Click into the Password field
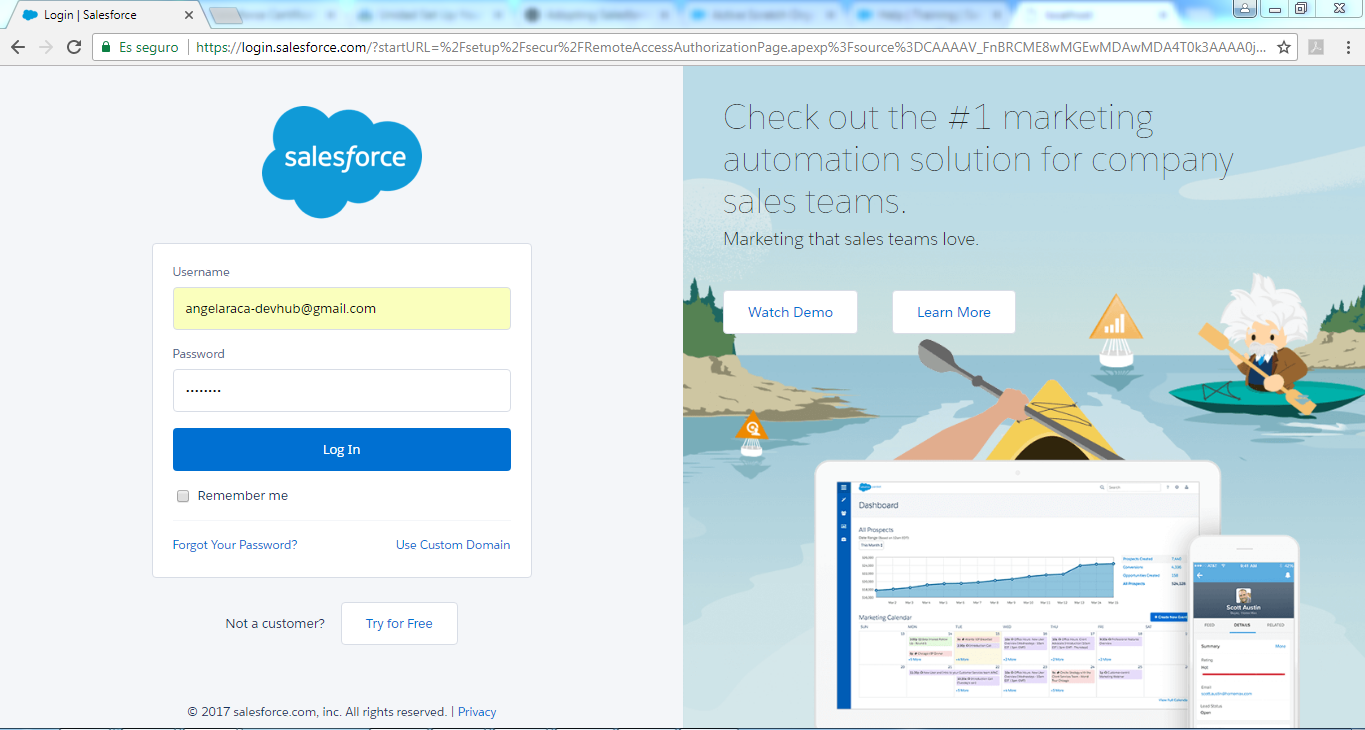This screenshot has height=730, width=1365. coord(342,390)
